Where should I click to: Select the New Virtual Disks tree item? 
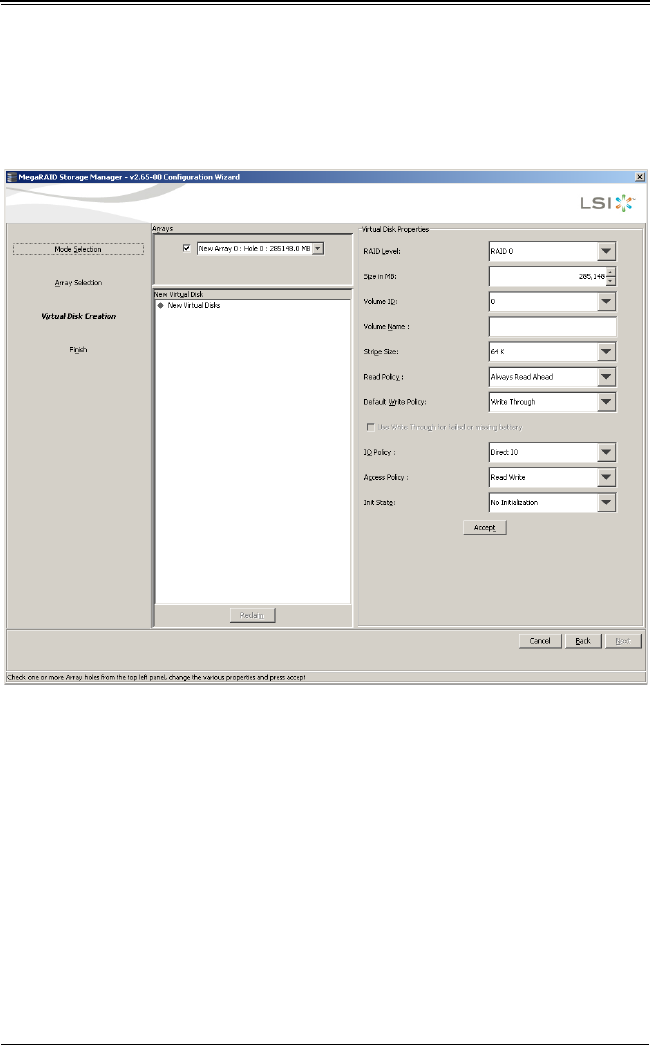[x=193, y=305]
